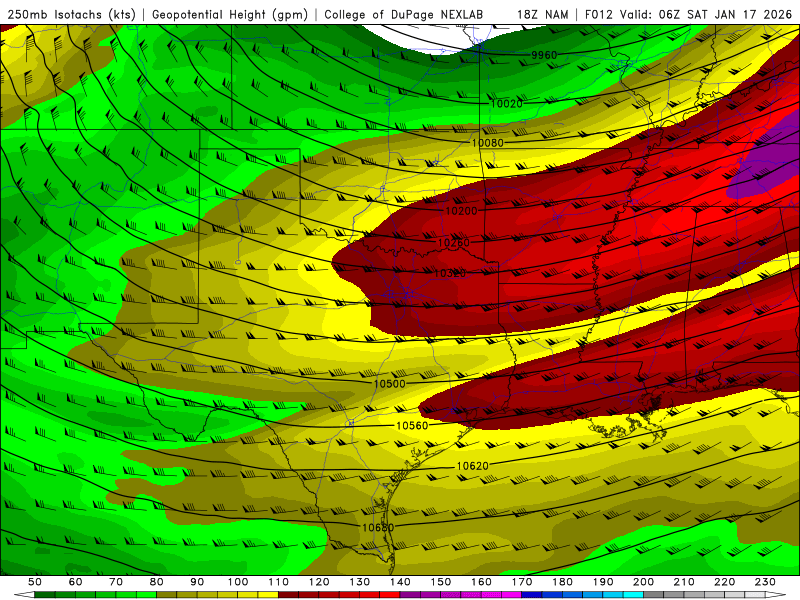
Task: Pick the cyan swatch just before 200
Action: tap(633, 595)
